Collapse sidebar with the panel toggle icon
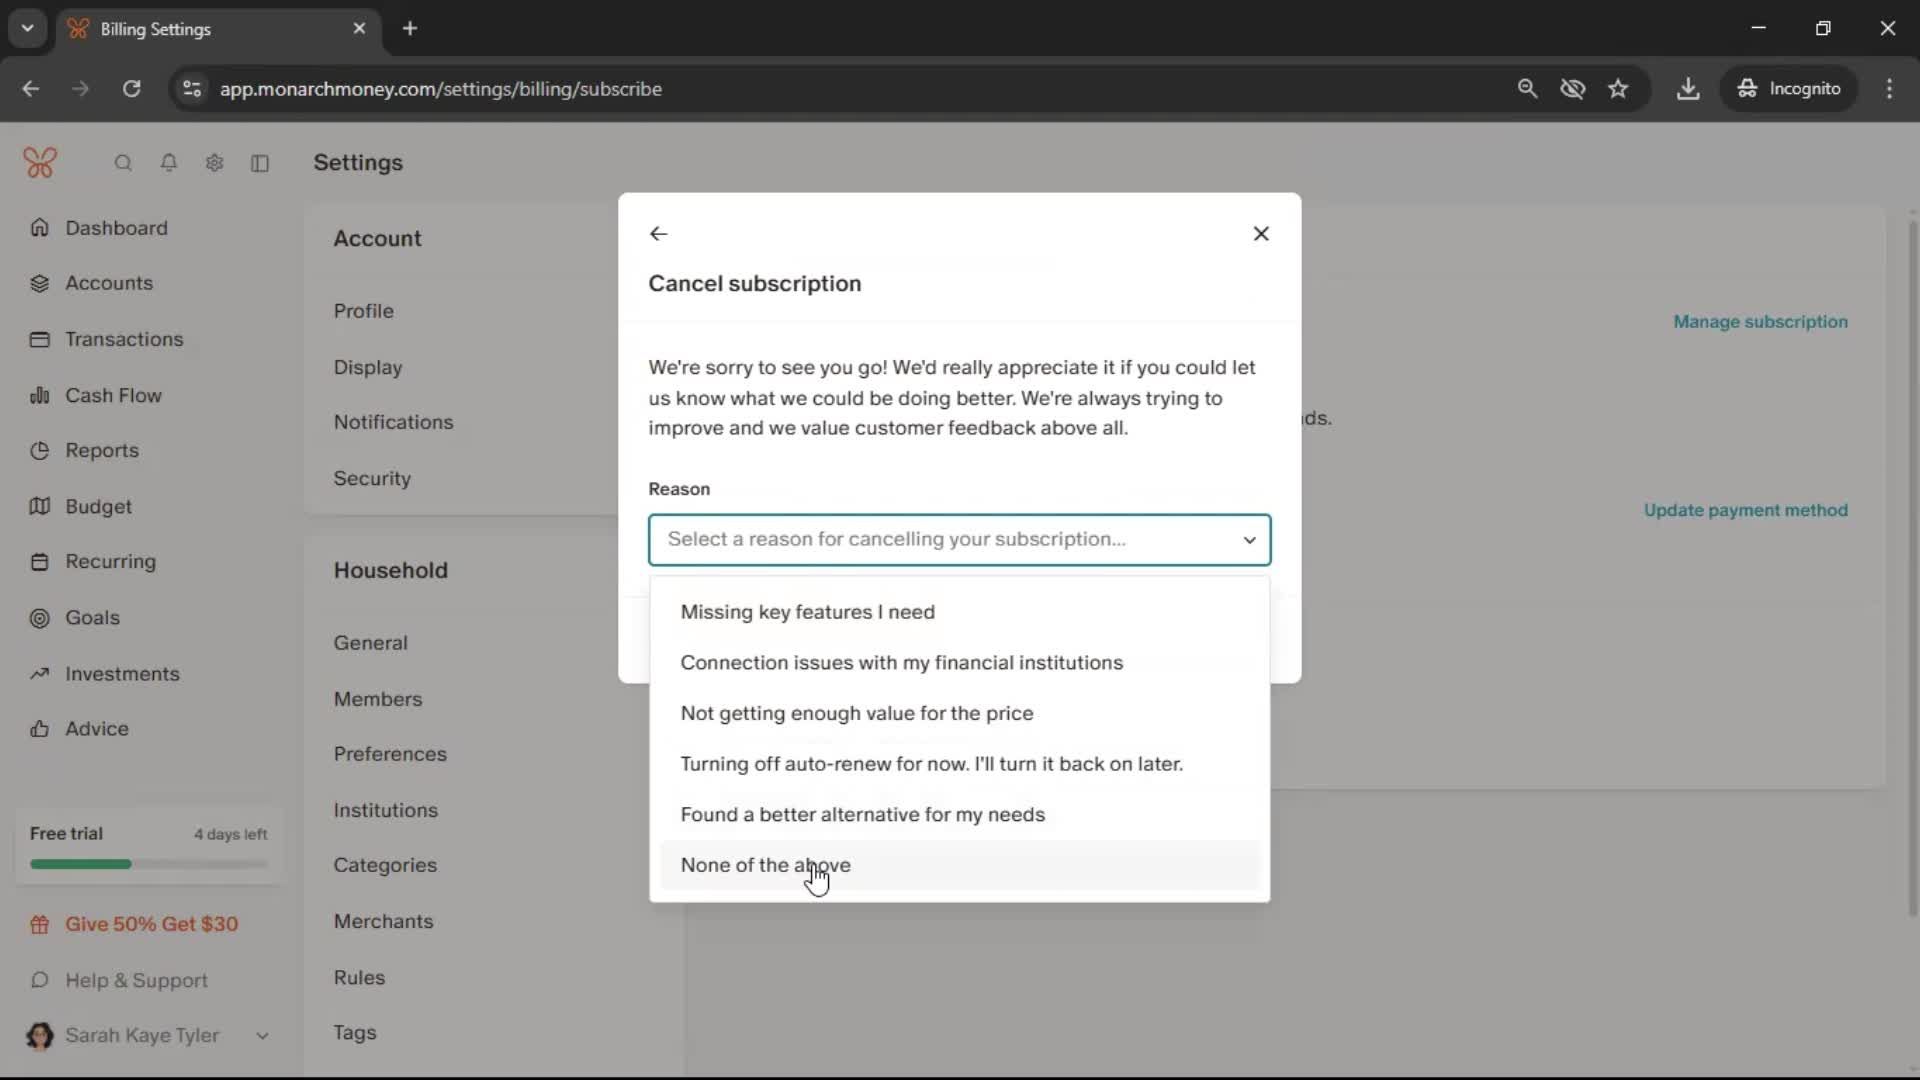The height and width of the screenshot is (1080, 1920). click(x=260, y=163)
